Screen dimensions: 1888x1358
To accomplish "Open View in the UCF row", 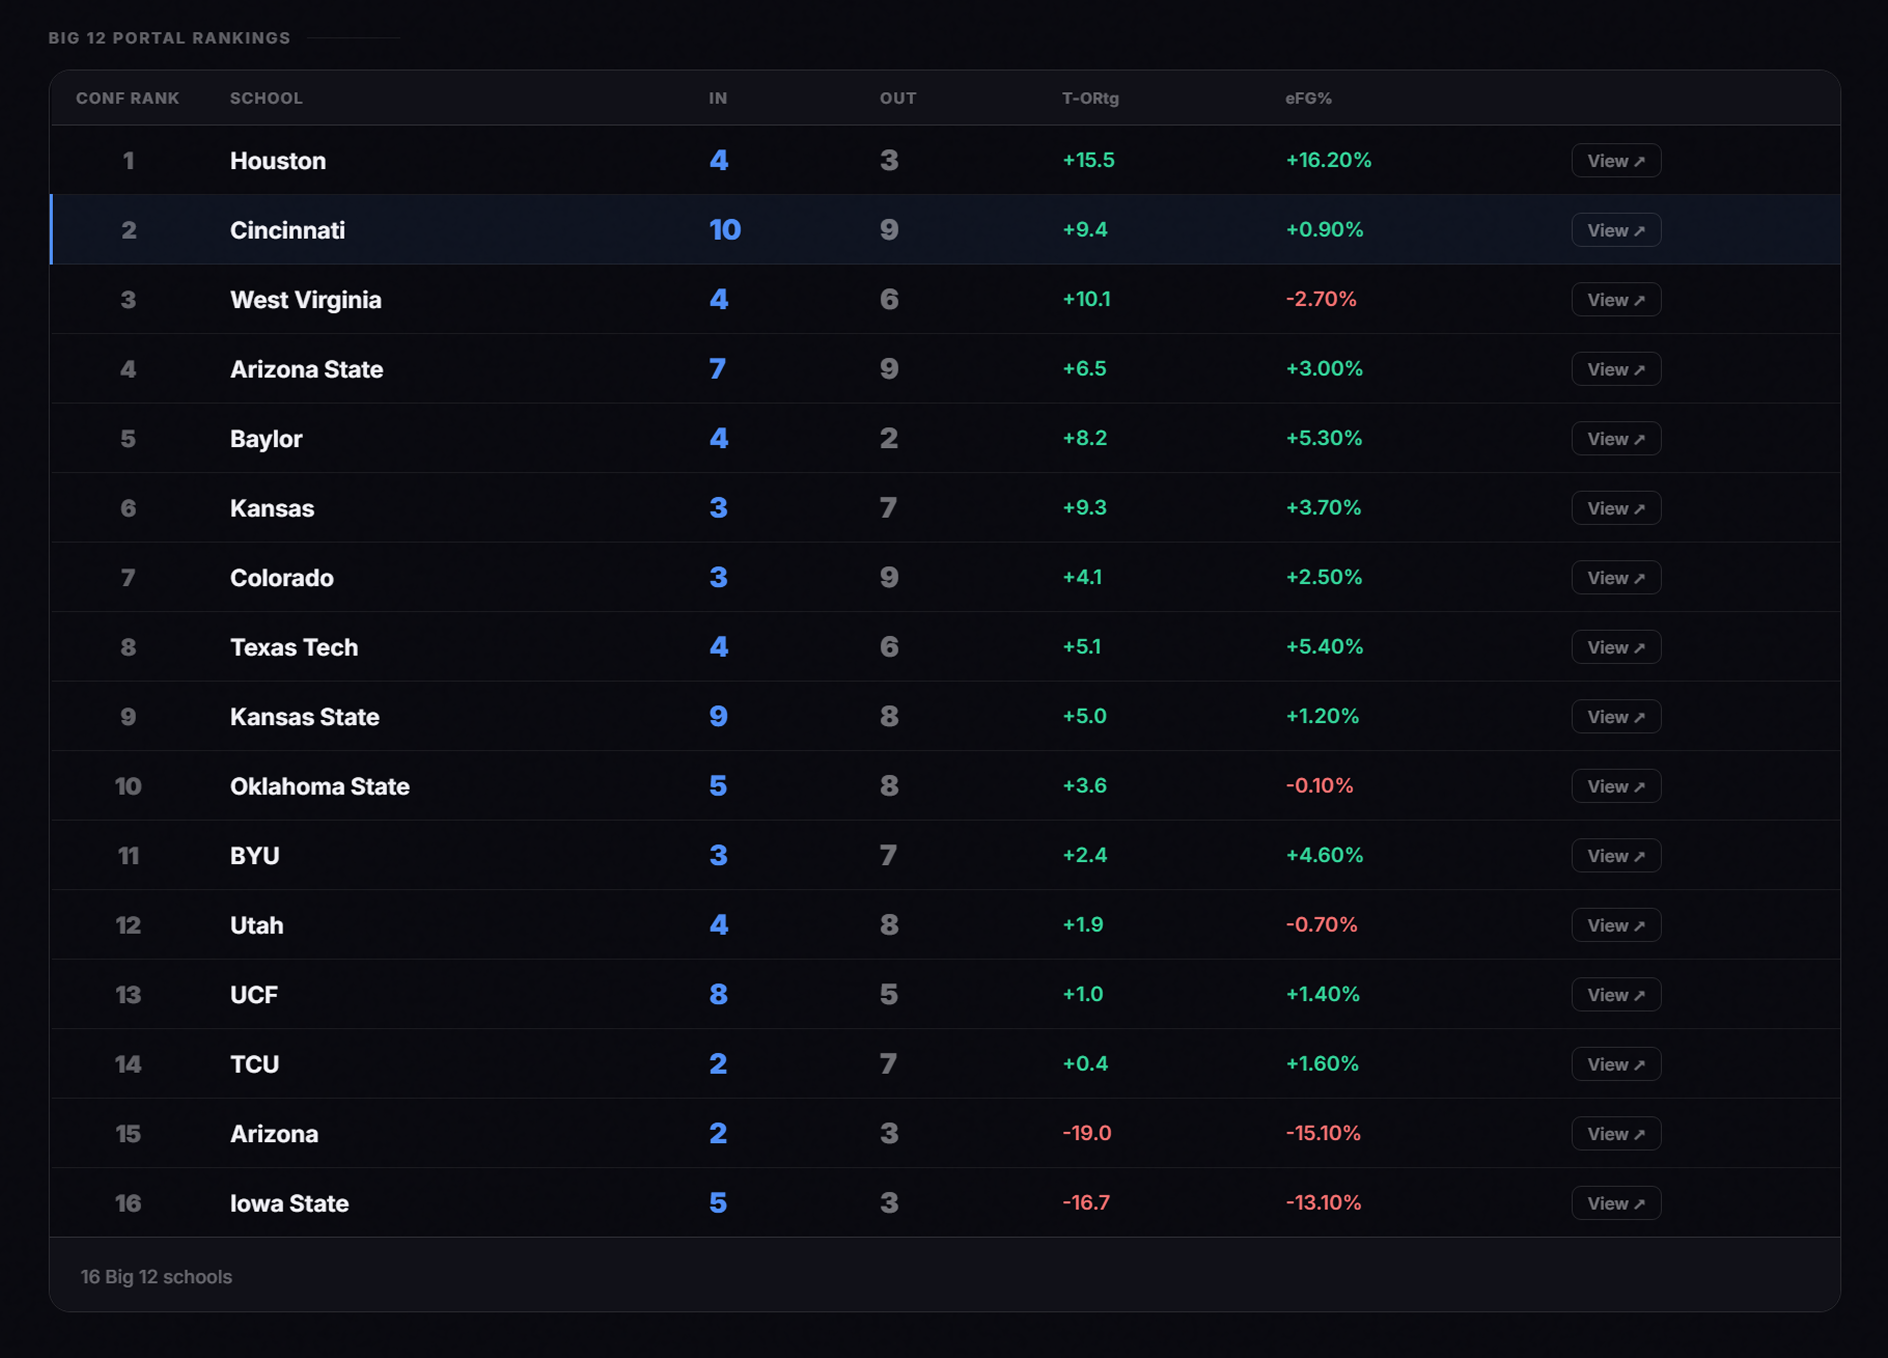I will (x=1616, y=995).
